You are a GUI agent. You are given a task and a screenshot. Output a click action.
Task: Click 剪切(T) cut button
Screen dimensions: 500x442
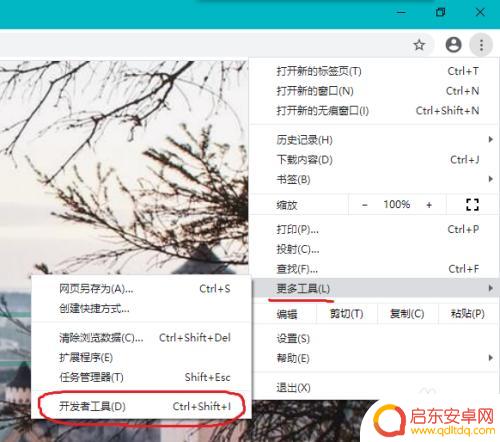[346, 314]
